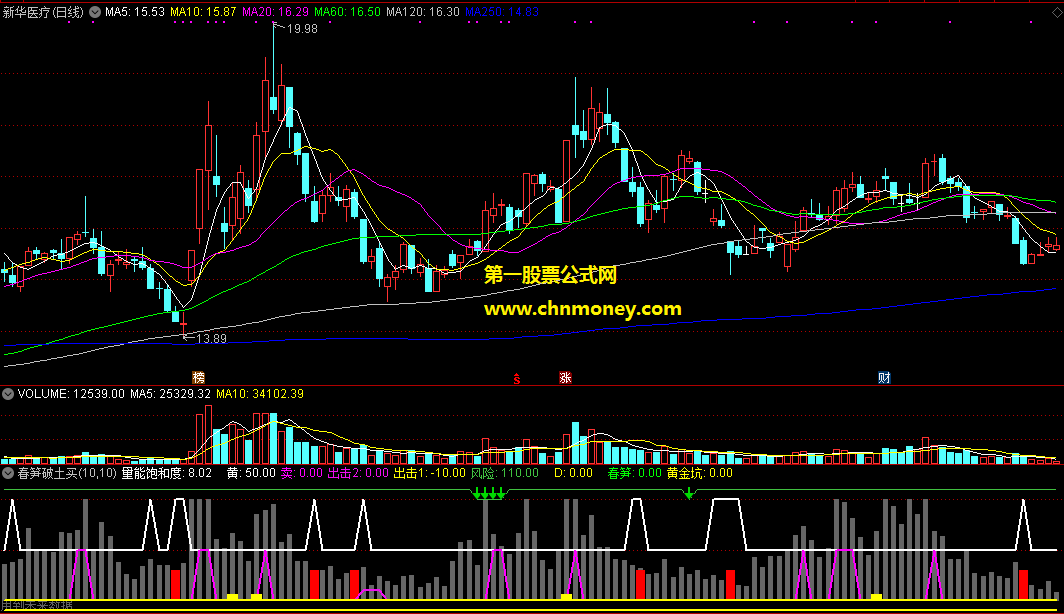1064x614 pixels.
Task: Click the 卖: 0.00 value
Action: [x=302, y=473]
